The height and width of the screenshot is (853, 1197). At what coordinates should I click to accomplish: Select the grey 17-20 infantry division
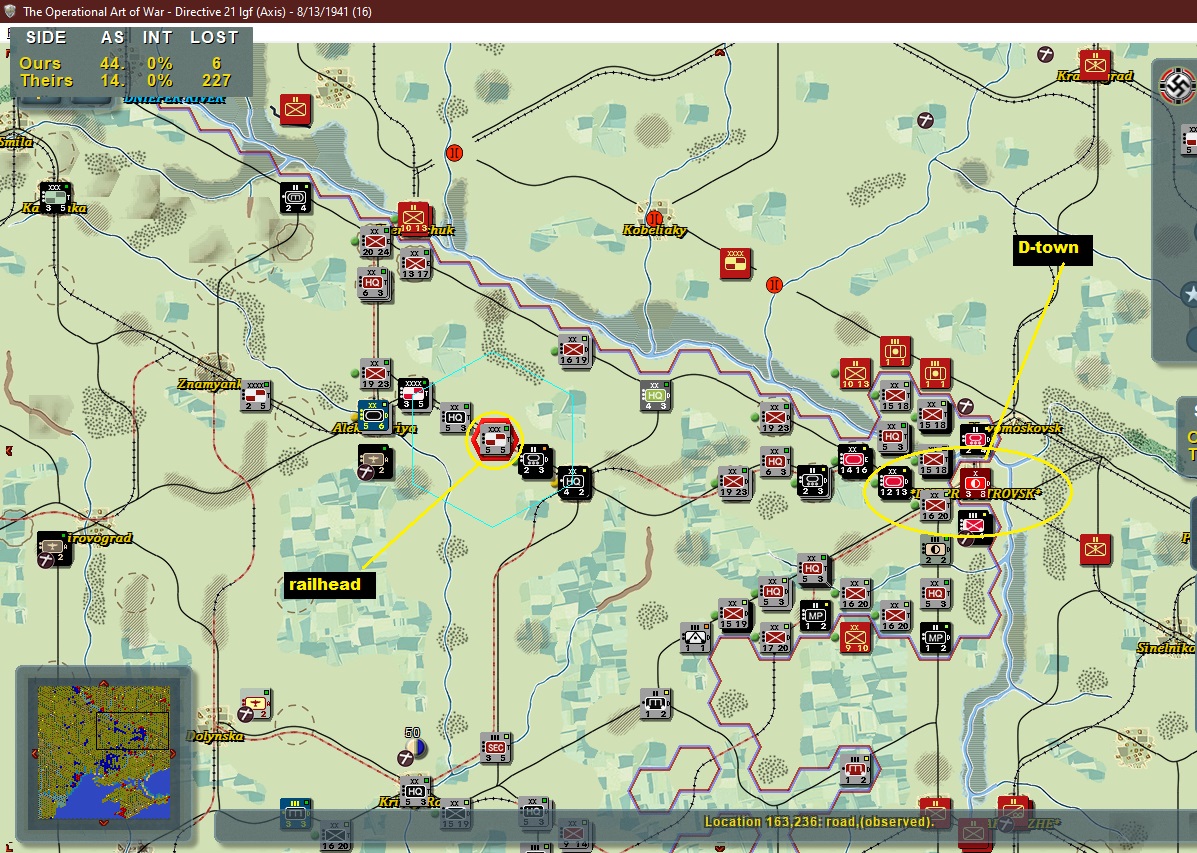pyautogui.click(x=775, y=638)
